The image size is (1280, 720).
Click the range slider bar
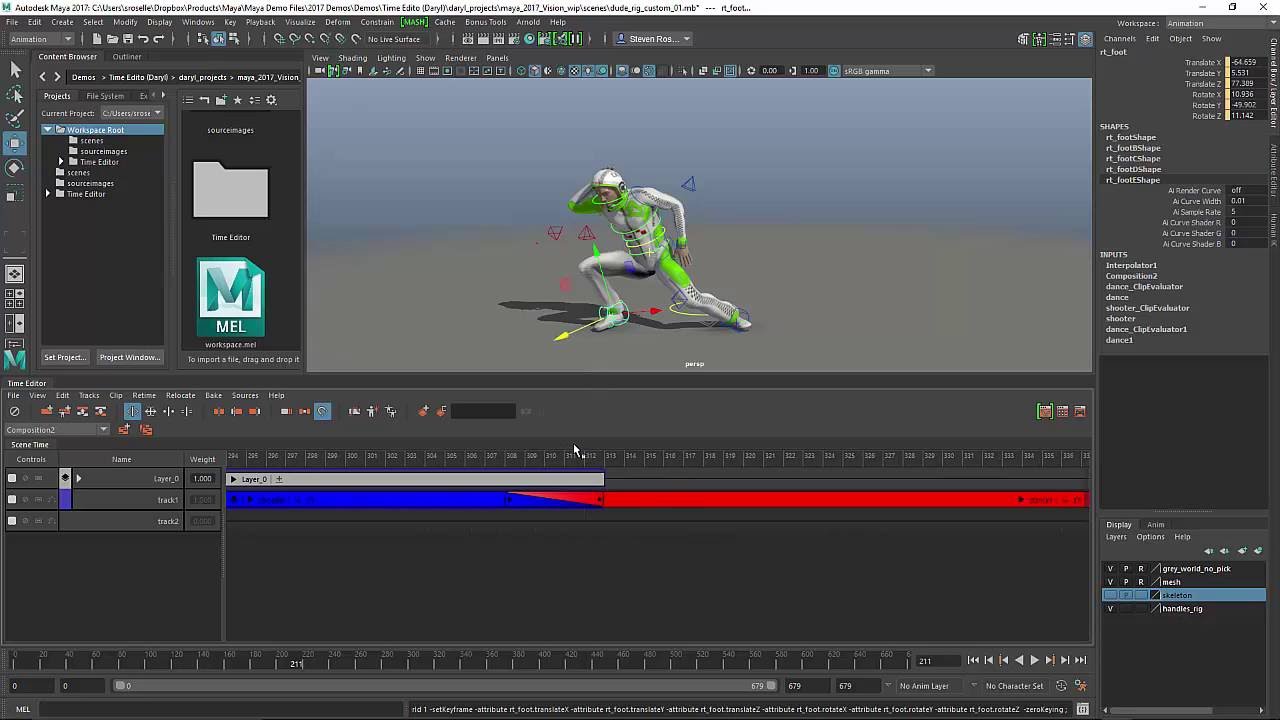tap(446, 686)
